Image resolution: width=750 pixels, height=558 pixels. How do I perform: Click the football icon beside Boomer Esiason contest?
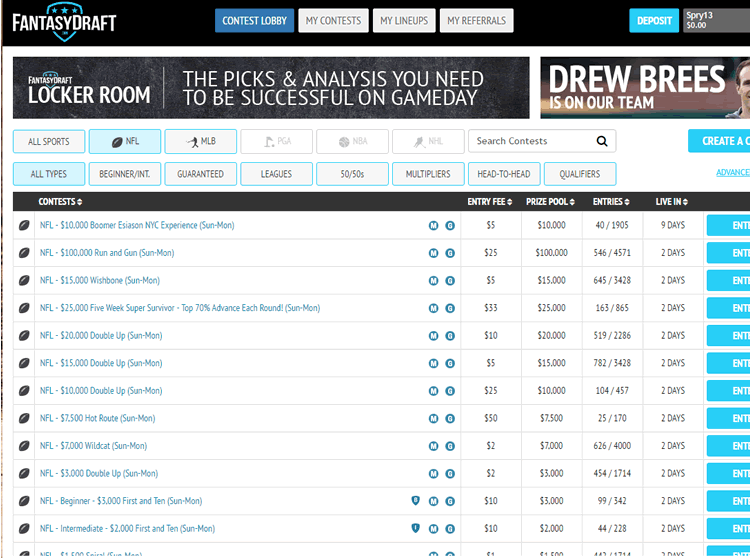pos(24,225)
